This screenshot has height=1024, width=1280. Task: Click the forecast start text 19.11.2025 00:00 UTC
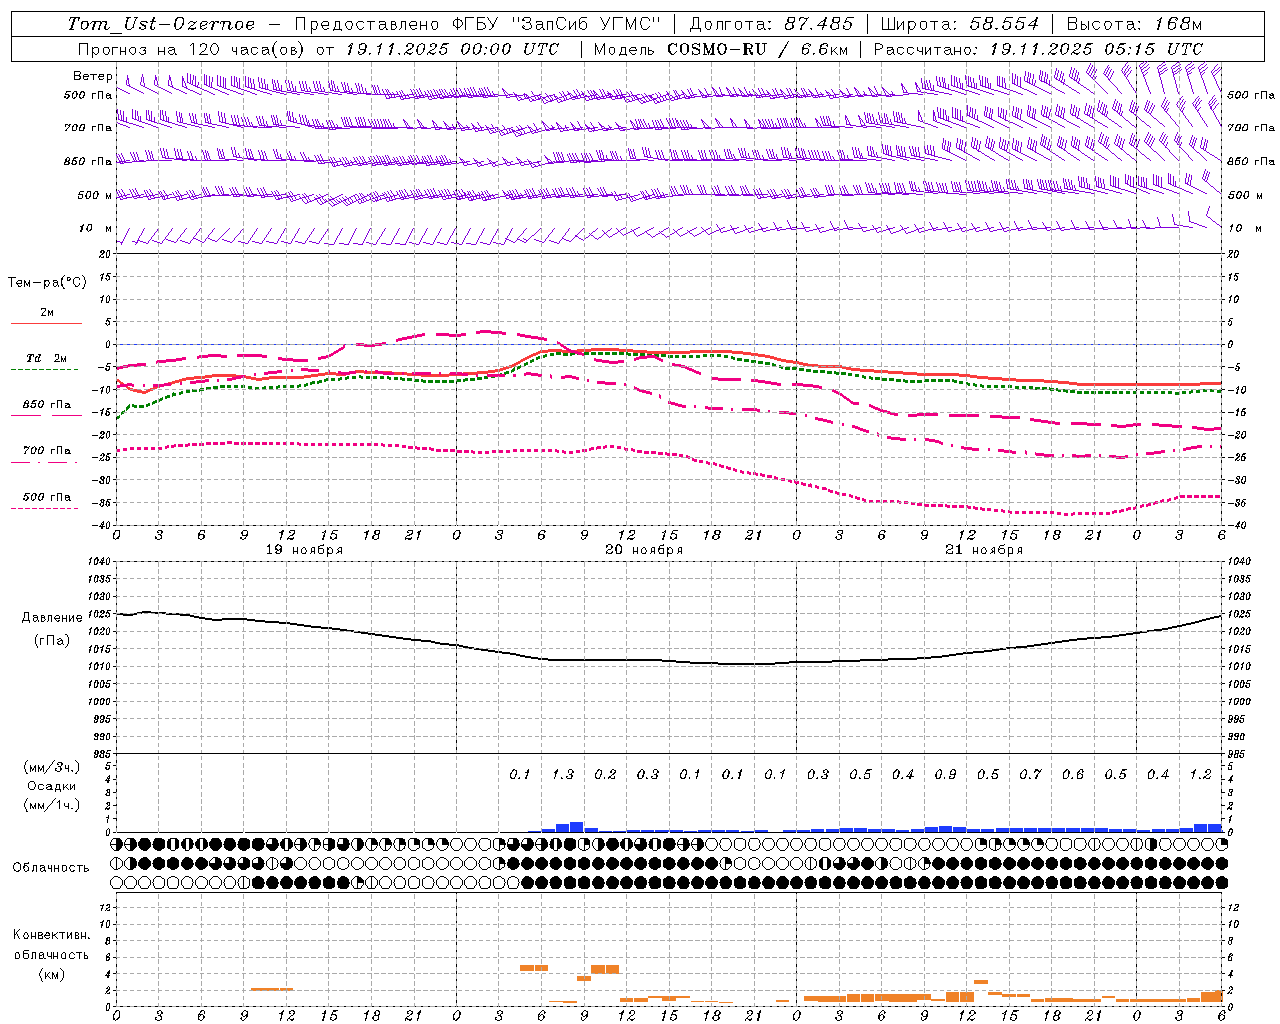pos(452,49)
